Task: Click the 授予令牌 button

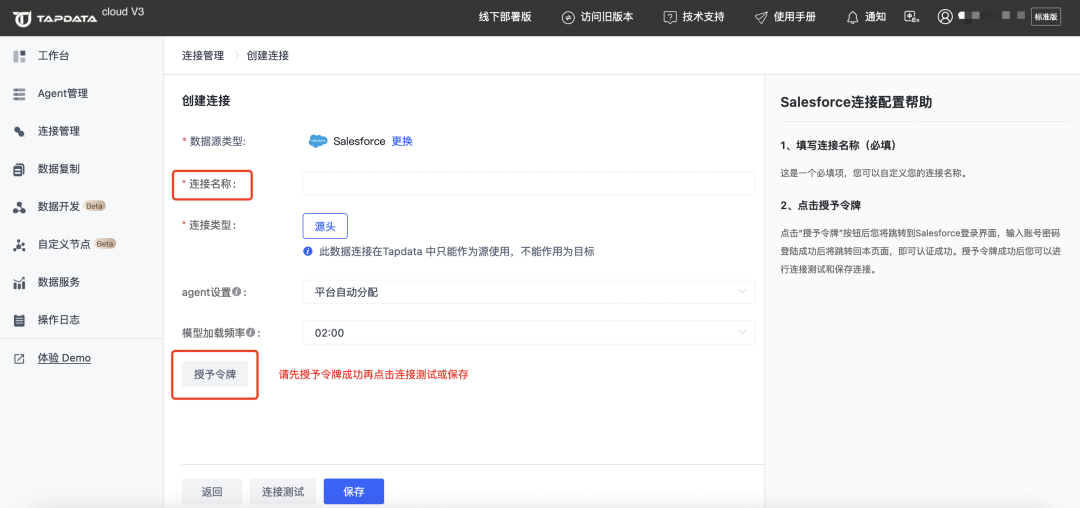Action: click(215, 375)
